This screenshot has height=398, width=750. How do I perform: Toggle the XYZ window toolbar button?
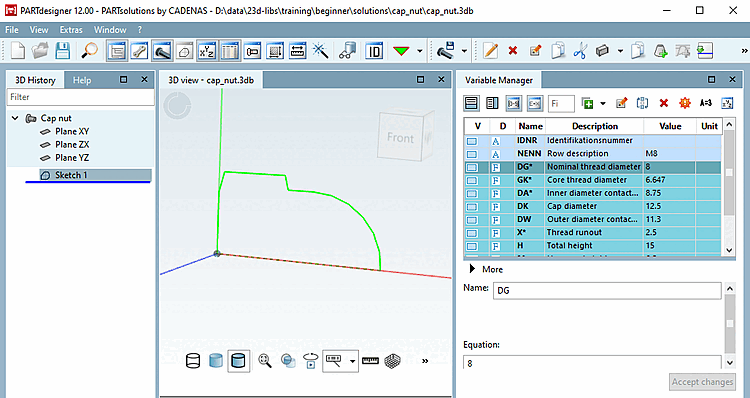(207, 51)
